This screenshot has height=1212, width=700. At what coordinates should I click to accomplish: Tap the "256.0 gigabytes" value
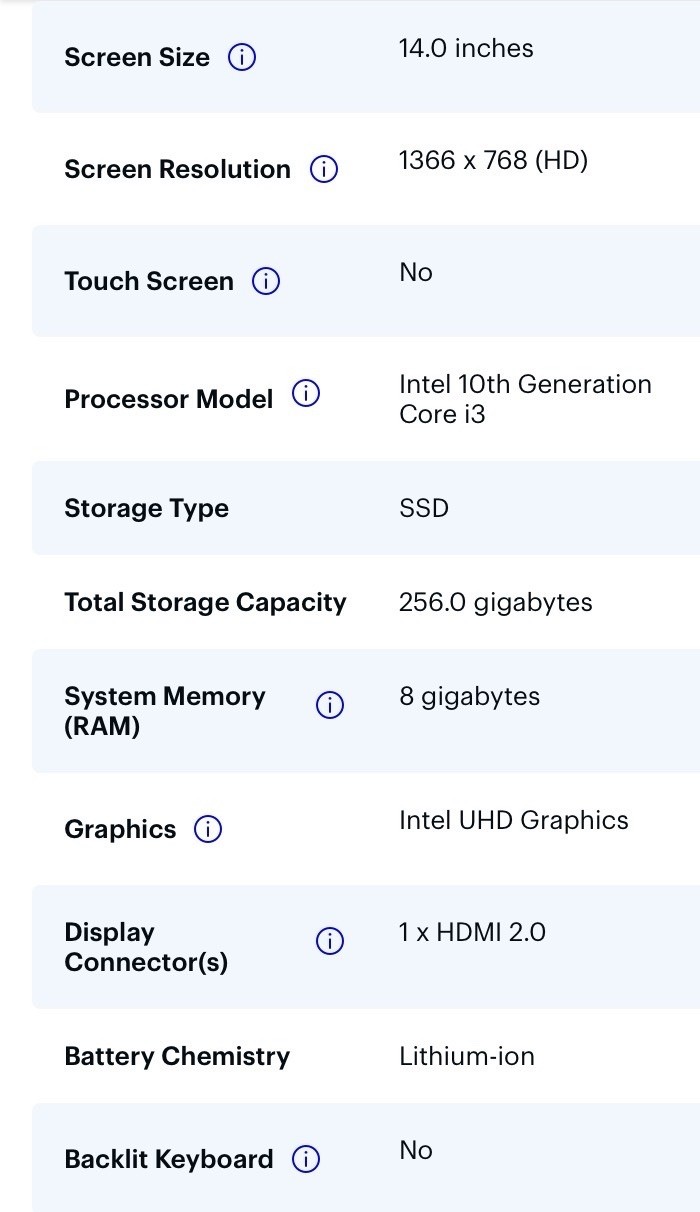496,603
